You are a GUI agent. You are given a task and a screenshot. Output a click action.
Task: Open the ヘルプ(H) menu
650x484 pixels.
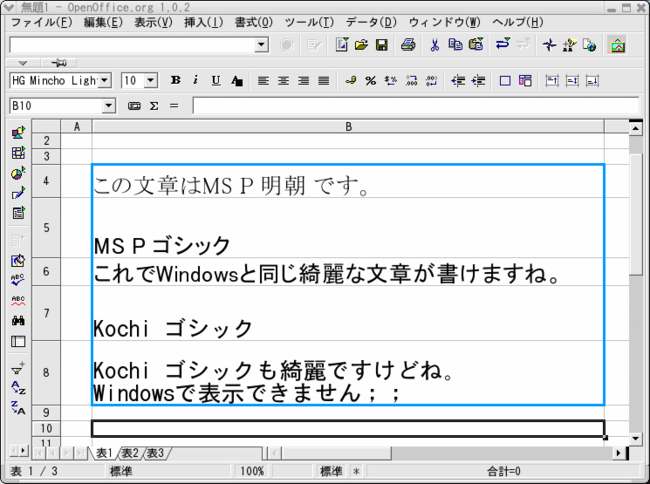click(518, 22)
